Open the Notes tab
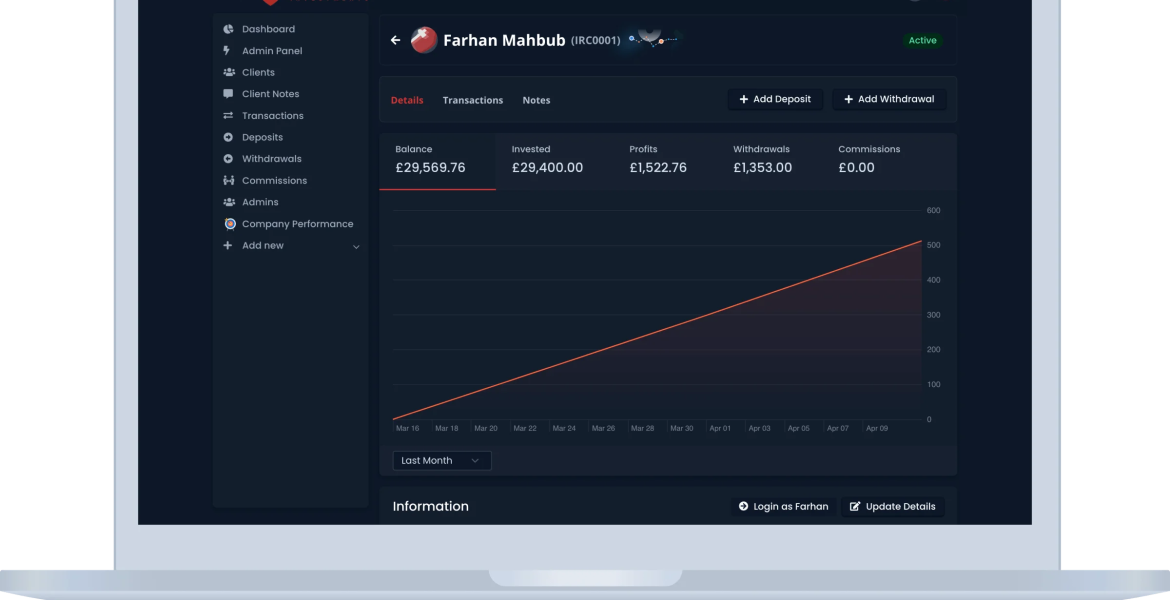Screen dimensions: 1170x600 coord(536,100)
